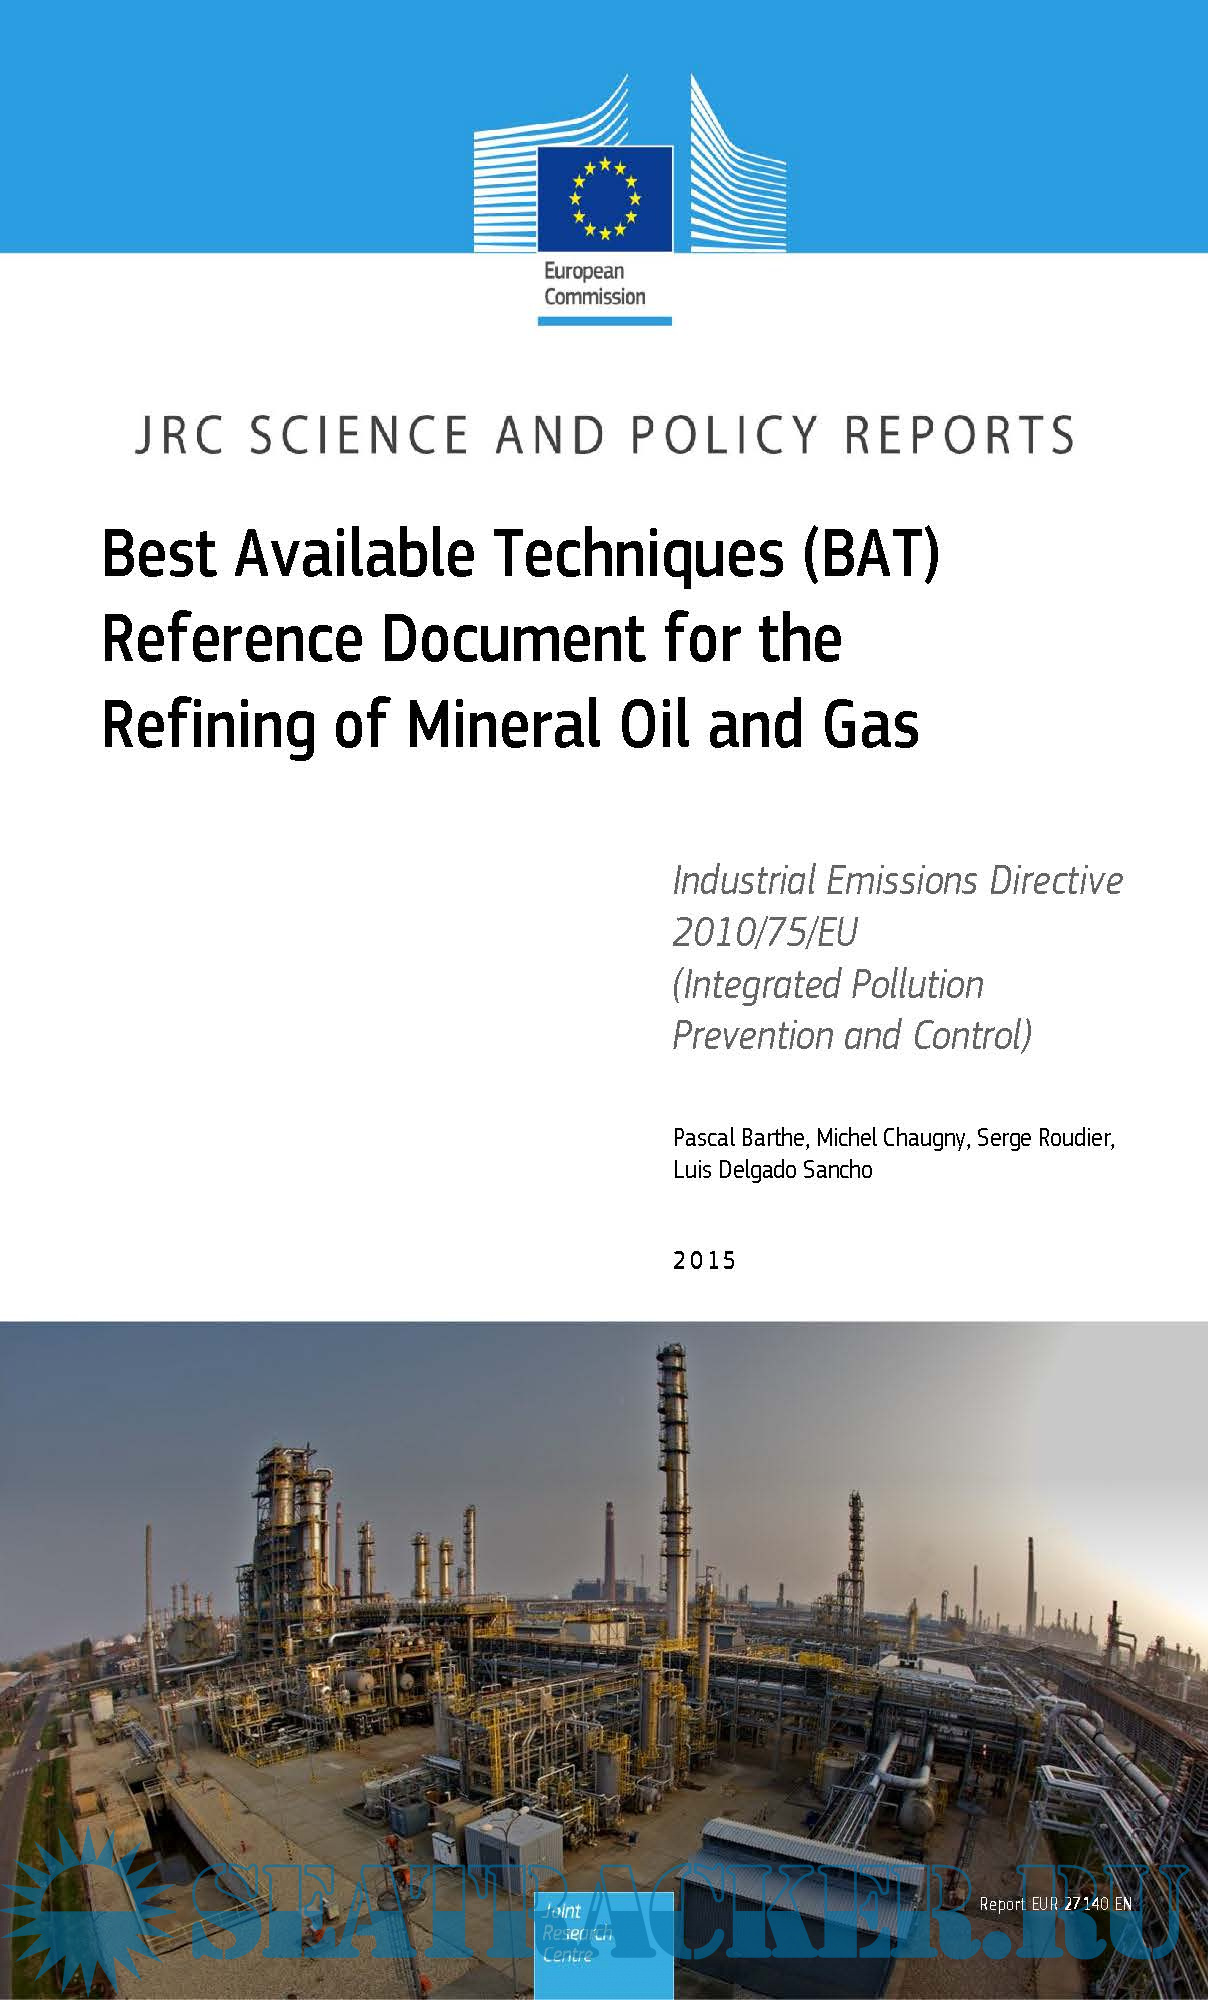Click the tallest tower in the refinery photo
Image resolution: width=1208 pixels, height=2000 pixels.
click(x=672, y=1480)
